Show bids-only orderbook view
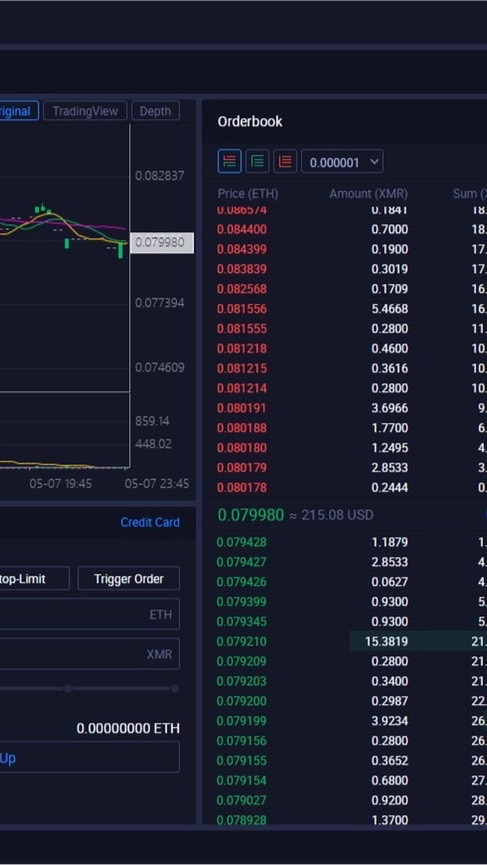Viewport: 487px width, 865px height. click(257, 162)
